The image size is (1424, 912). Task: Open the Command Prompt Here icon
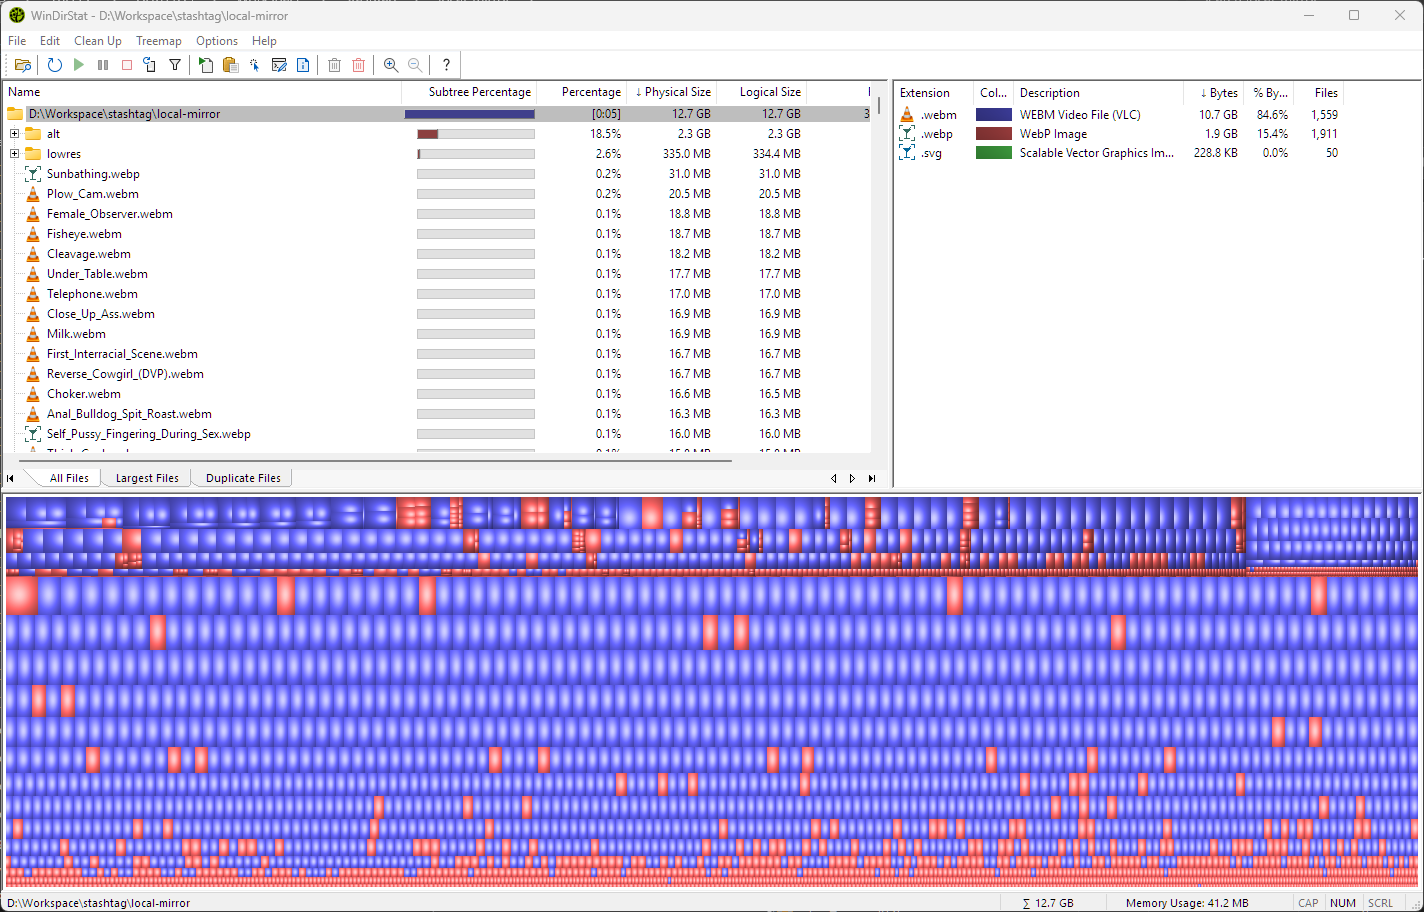point(279,65)
